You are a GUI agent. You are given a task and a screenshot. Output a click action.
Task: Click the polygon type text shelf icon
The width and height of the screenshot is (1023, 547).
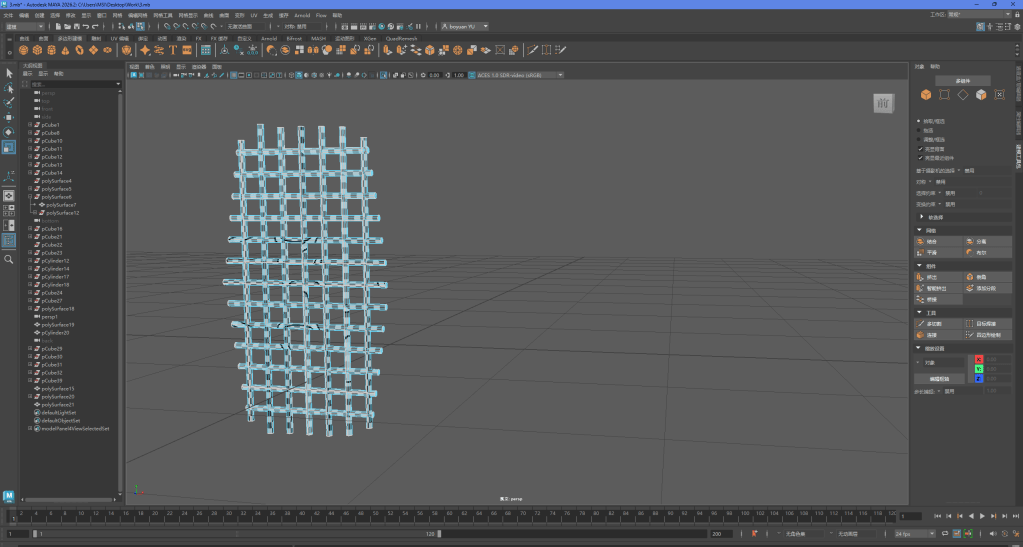click(173, 49)
